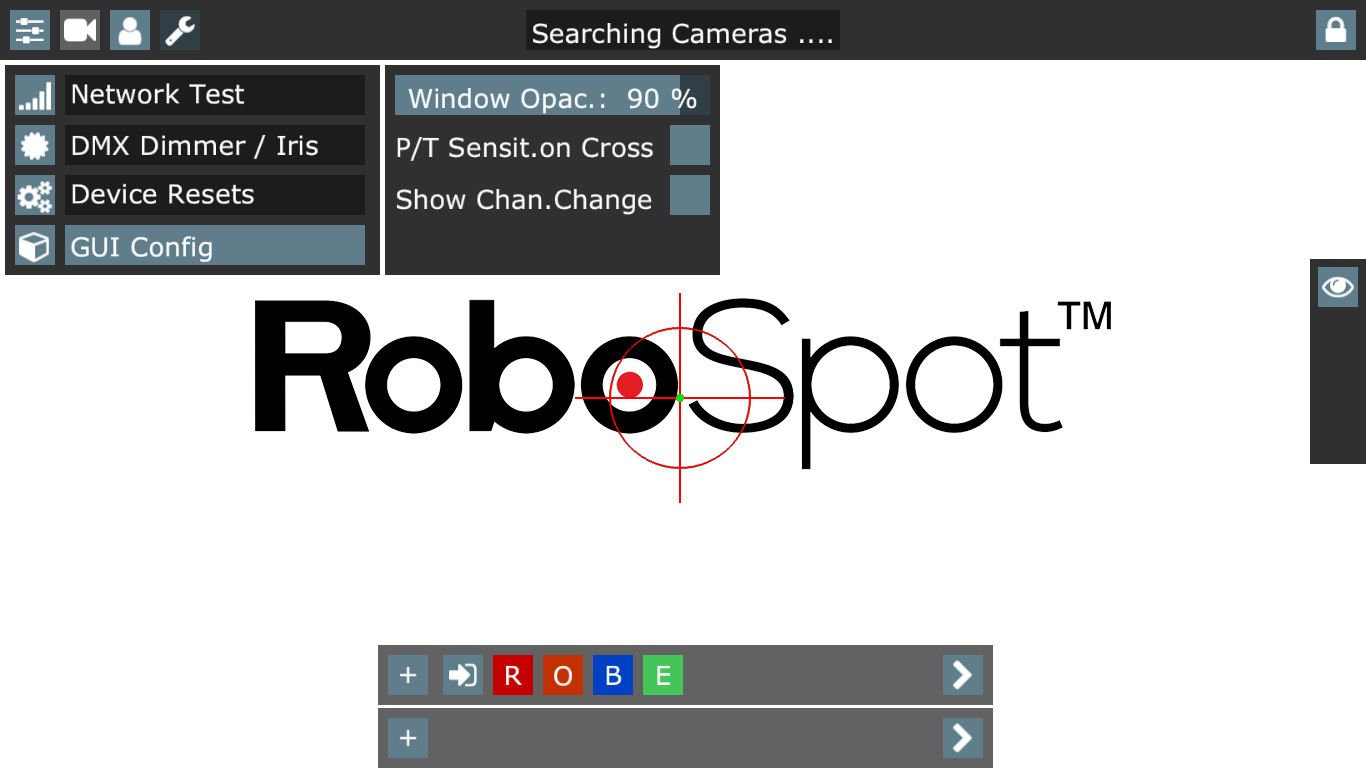Viewport: 1366px width, 768px height.
Task: Toggle the eye visibility icon on right panel
Action: [1337, 287]
